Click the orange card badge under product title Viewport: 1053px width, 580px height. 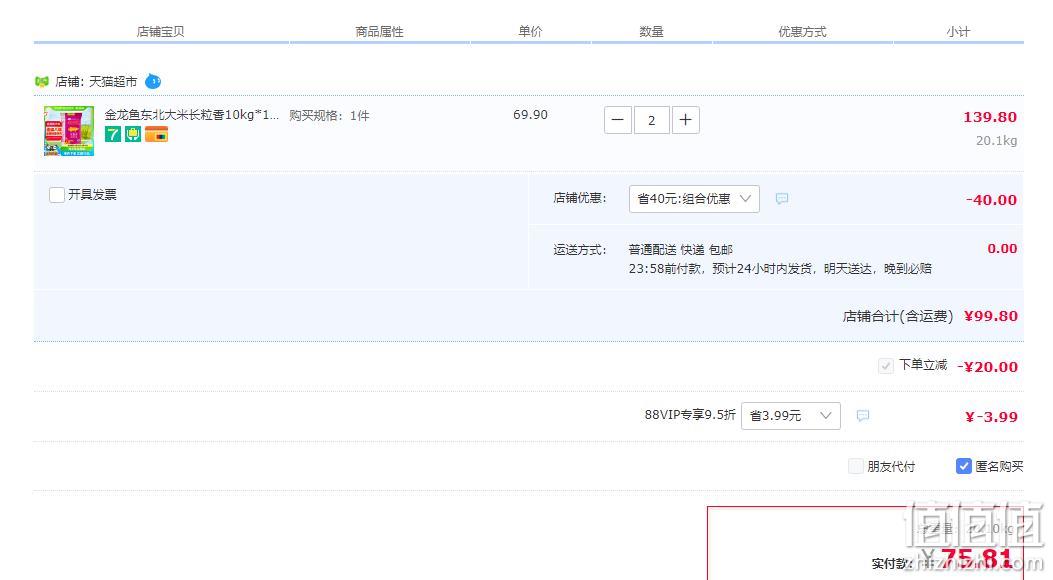(156, 134)
